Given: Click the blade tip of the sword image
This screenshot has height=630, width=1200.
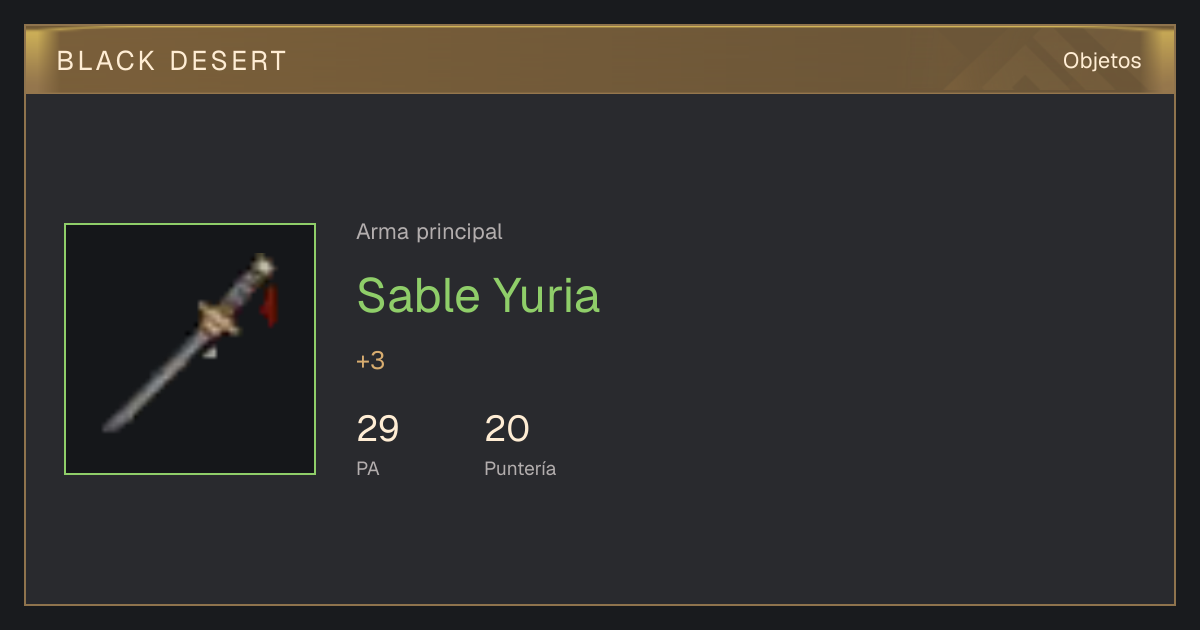Looking at the screenshot, I should 112,423.
